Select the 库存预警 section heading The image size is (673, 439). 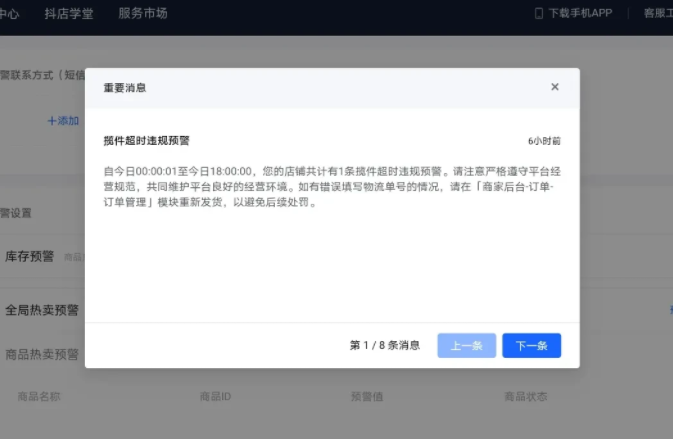(30, 257)
